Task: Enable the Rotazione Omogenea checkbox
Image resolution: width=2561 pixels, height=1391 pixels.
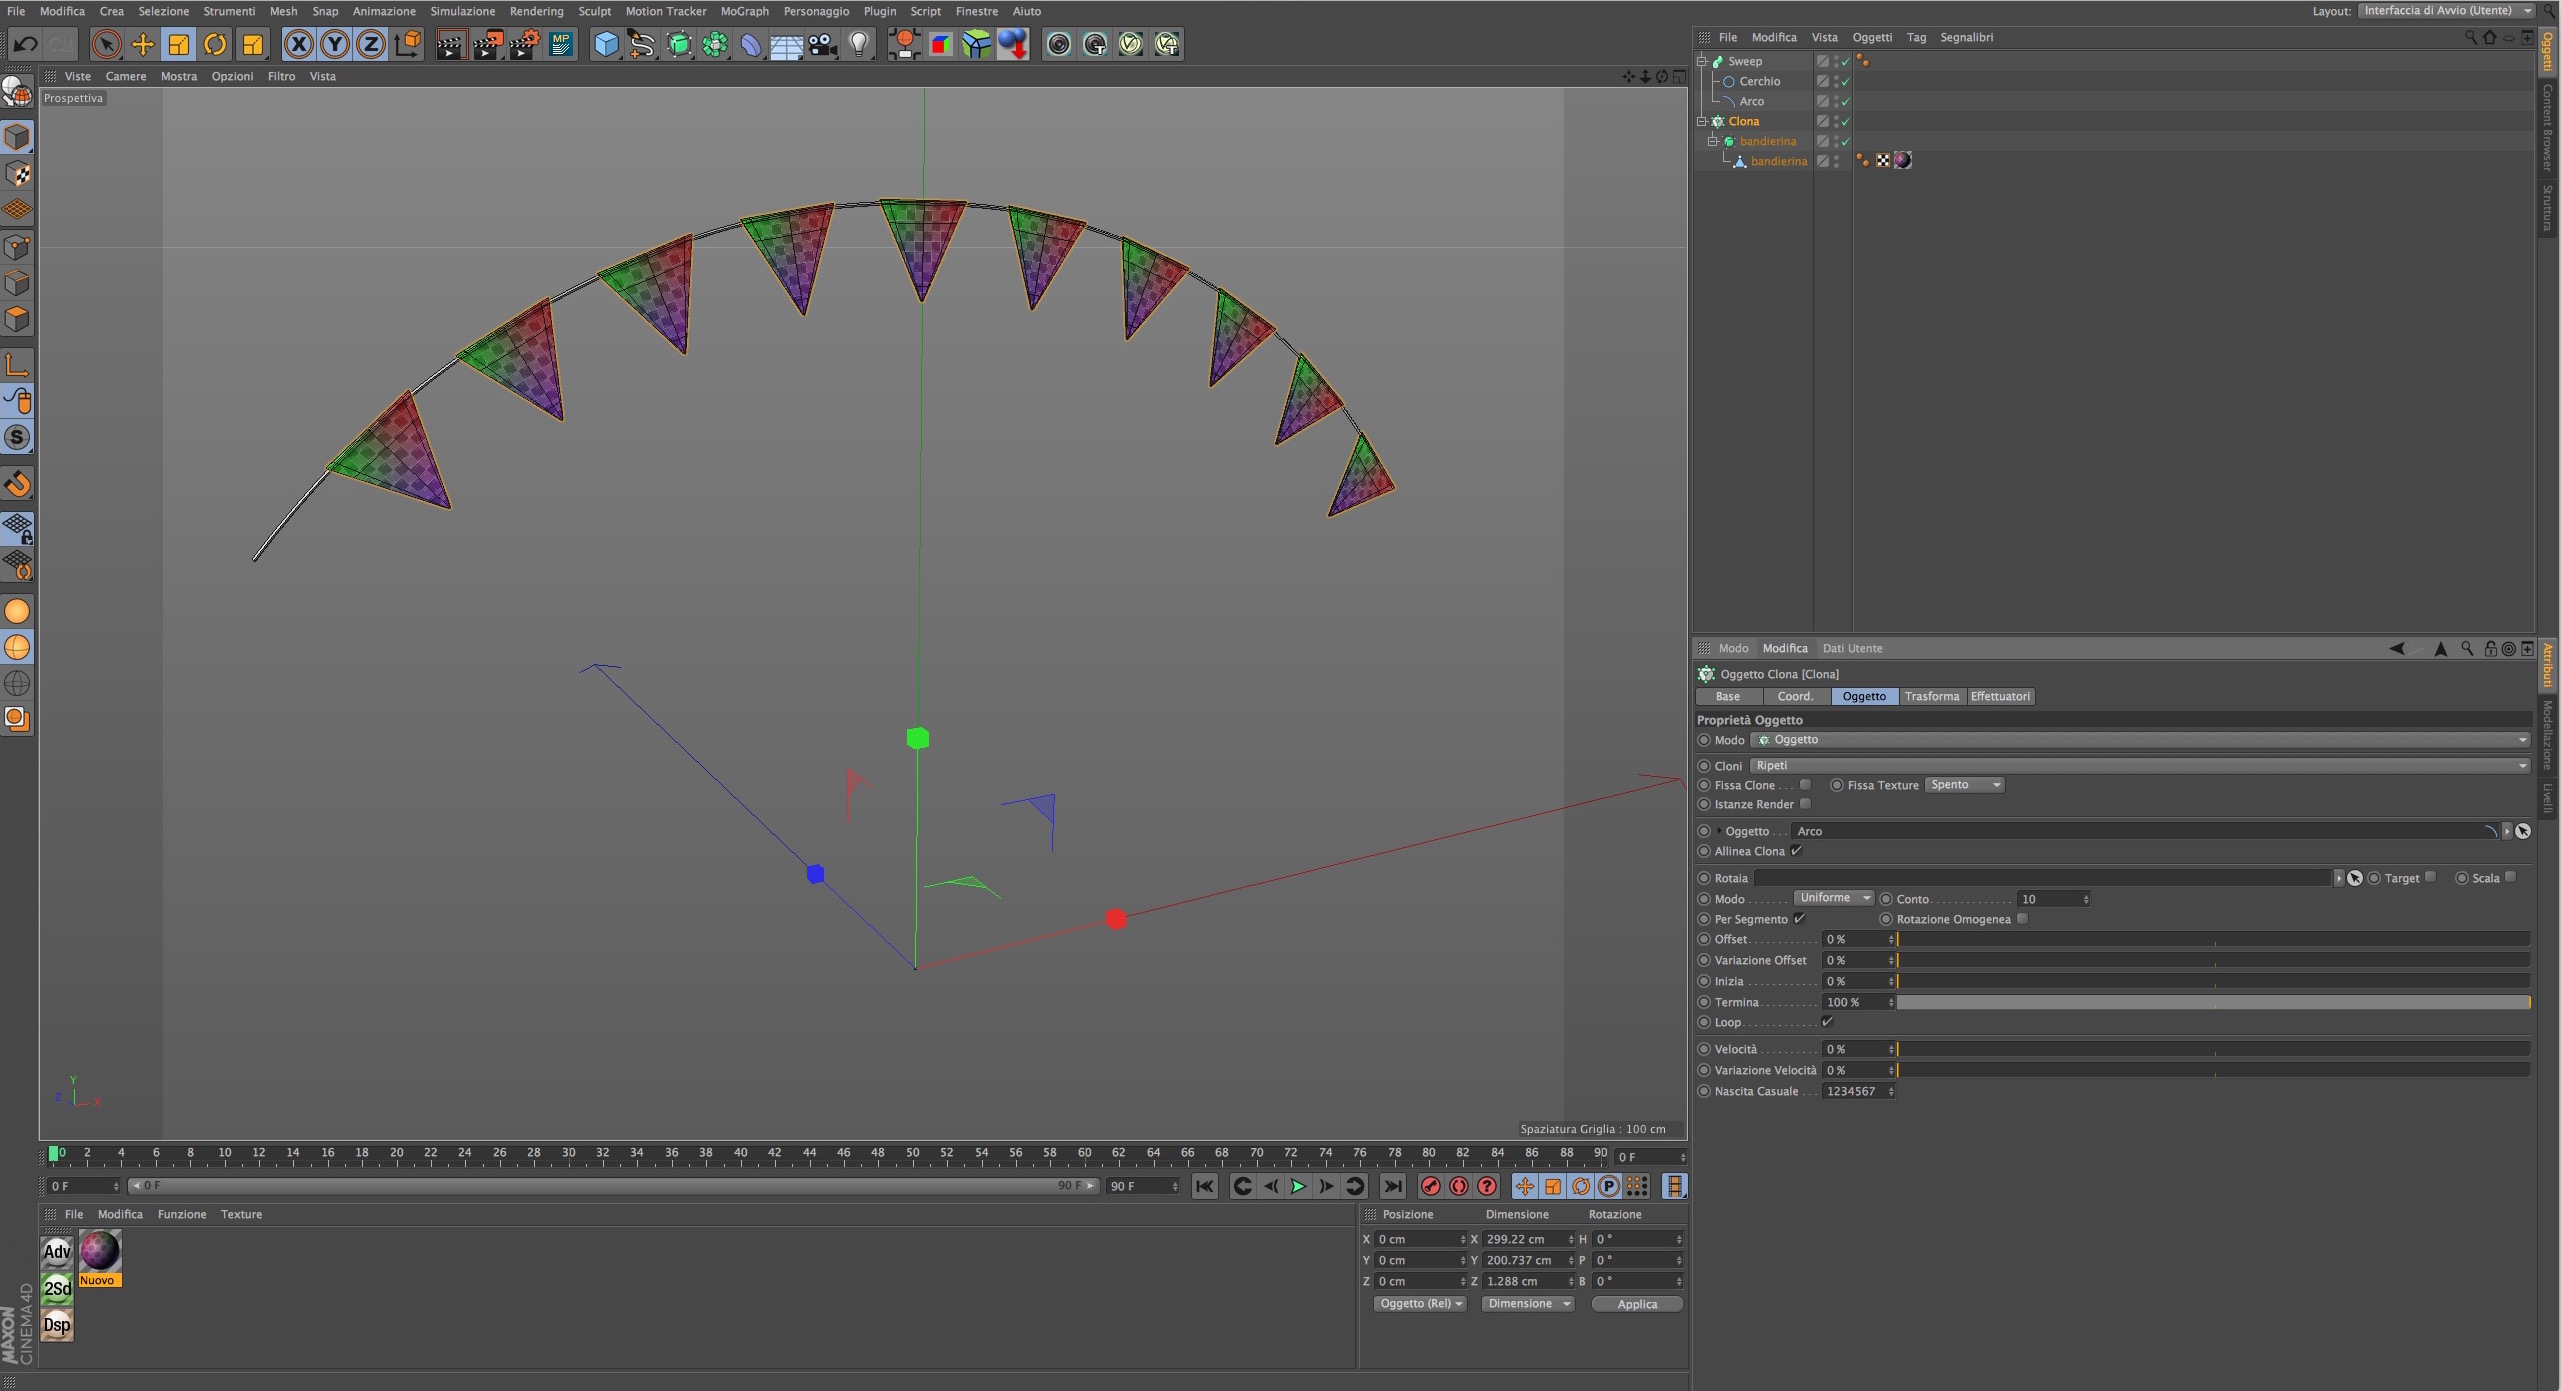Action: click(x=2022, y=919)
